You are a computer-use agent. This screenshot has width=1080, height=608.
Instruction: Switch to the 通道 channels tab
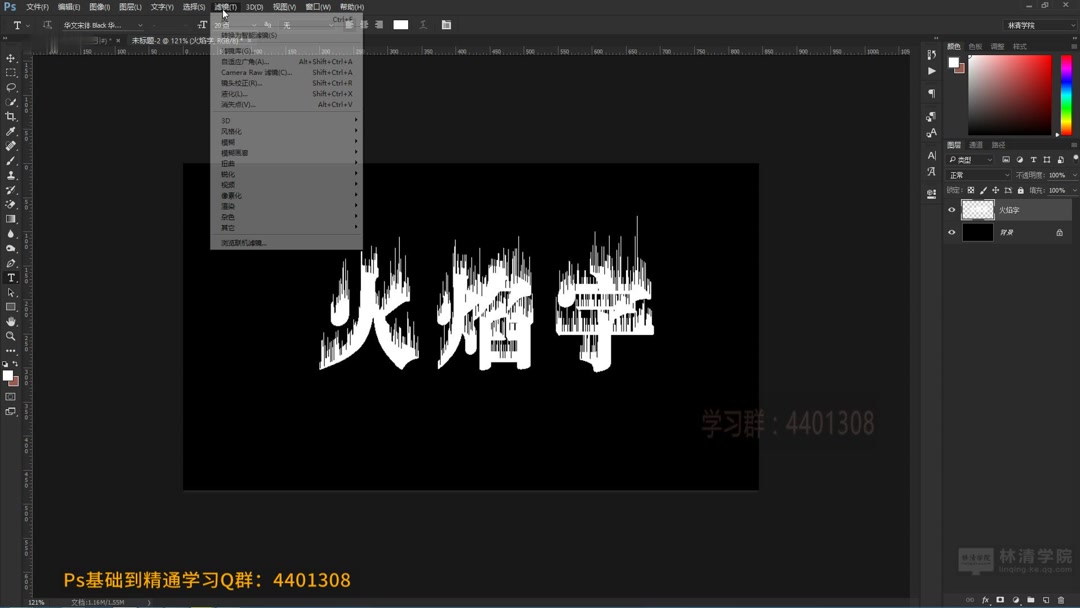coord(976,144)
